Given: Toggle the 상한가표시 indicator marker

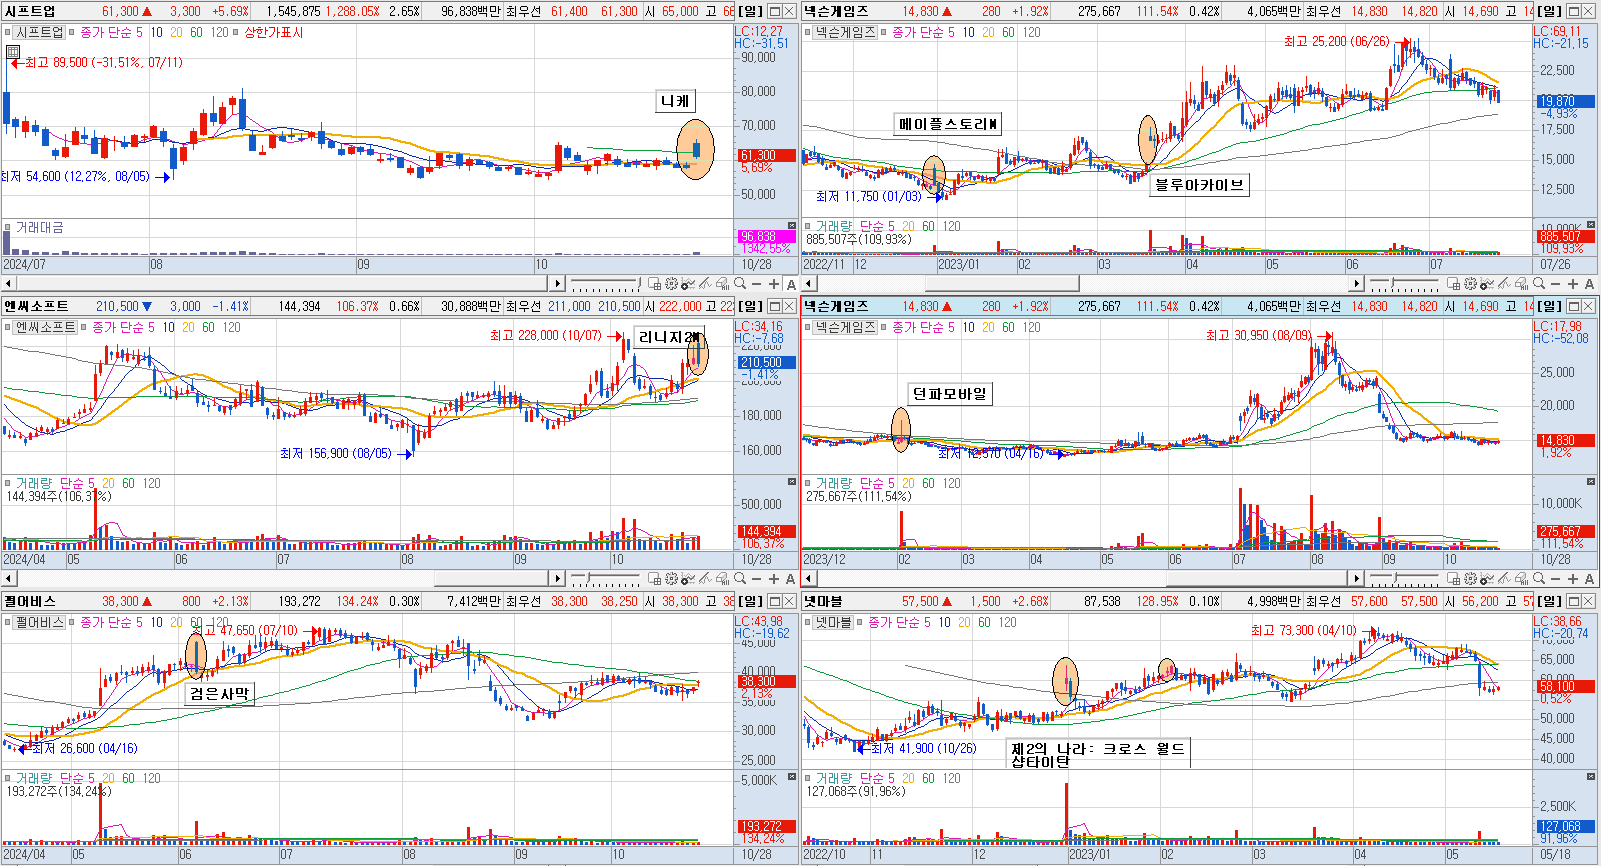Looking at the screenshot, I should point(236,32).
